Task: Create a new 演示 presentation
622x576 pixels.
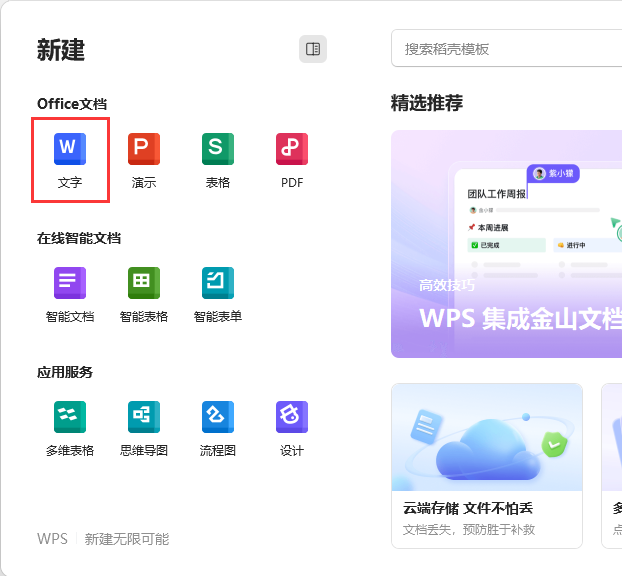Action: [x=144, y=160]
